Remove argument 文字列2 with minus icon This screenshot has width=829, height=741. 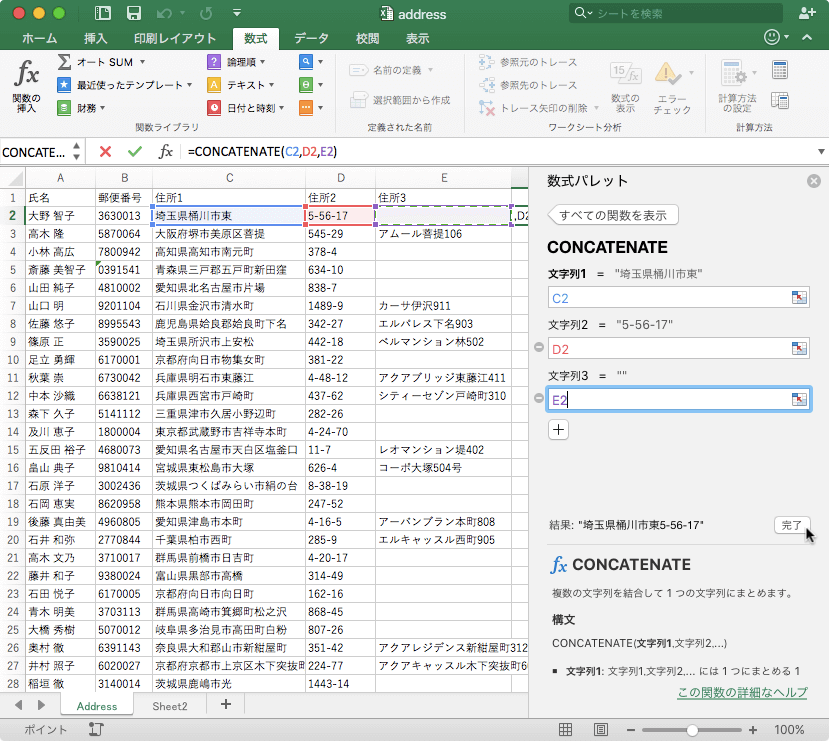[539, 348]
